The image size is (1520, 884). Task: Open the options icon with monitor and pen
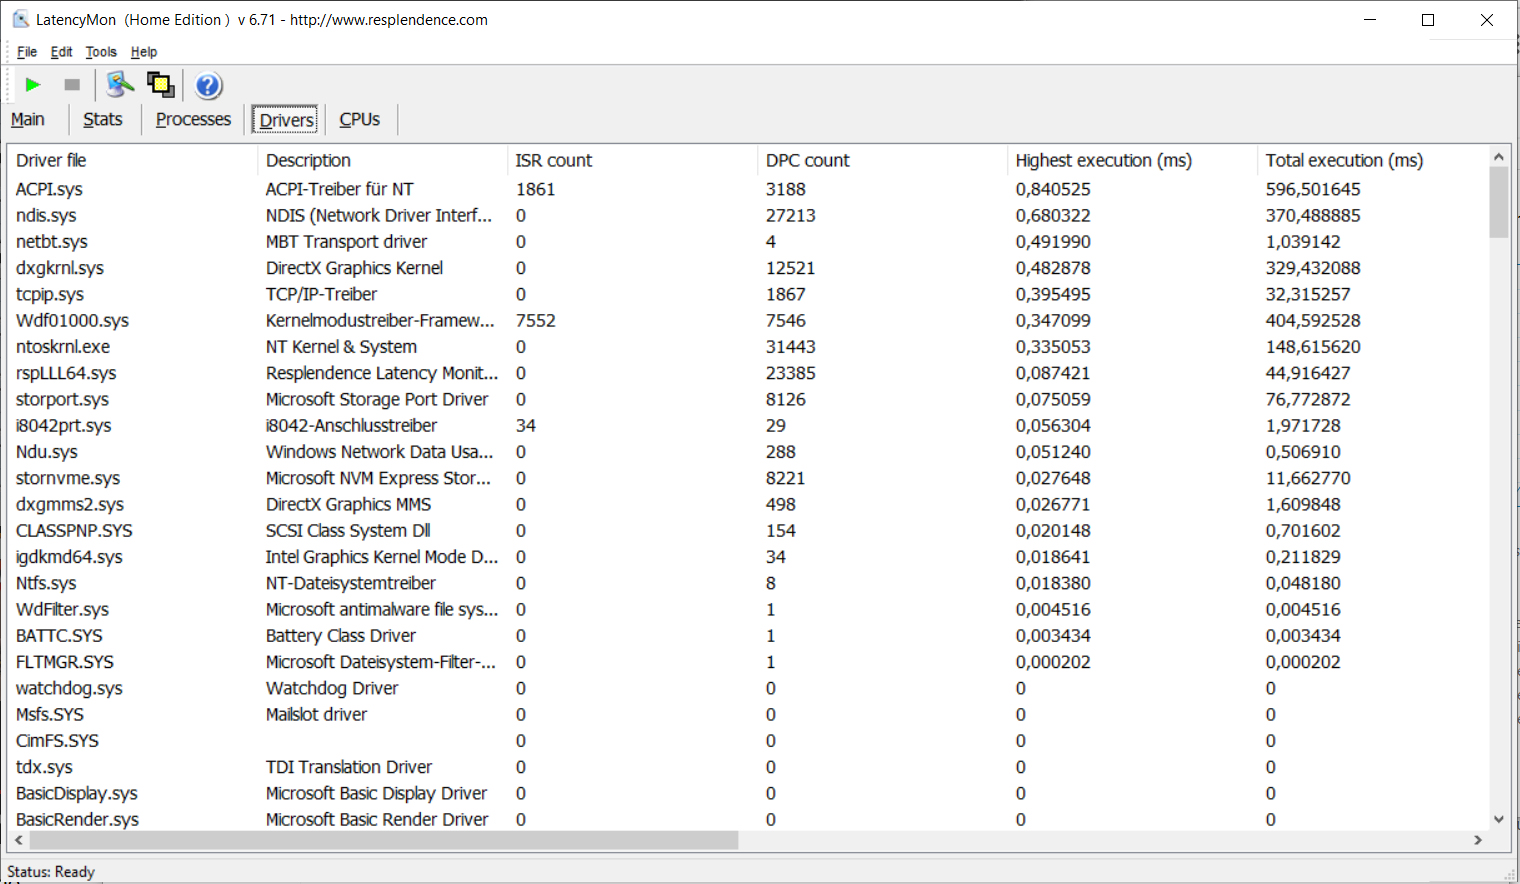click(x=120, y=85)
